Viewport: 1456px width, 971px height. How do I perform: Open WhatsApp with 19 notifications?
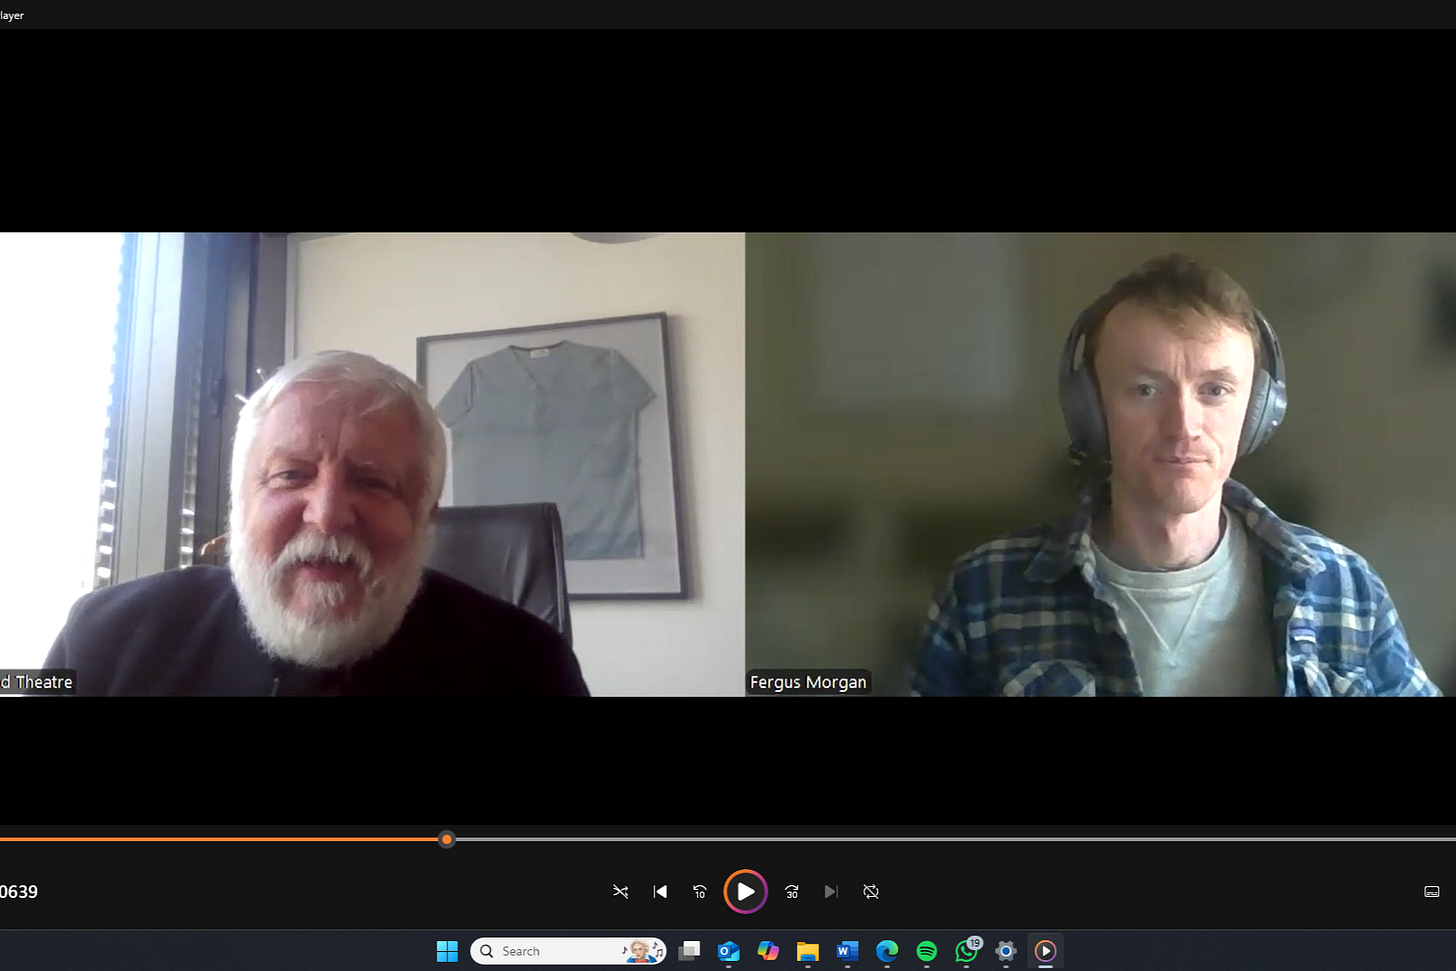point(967,951)
